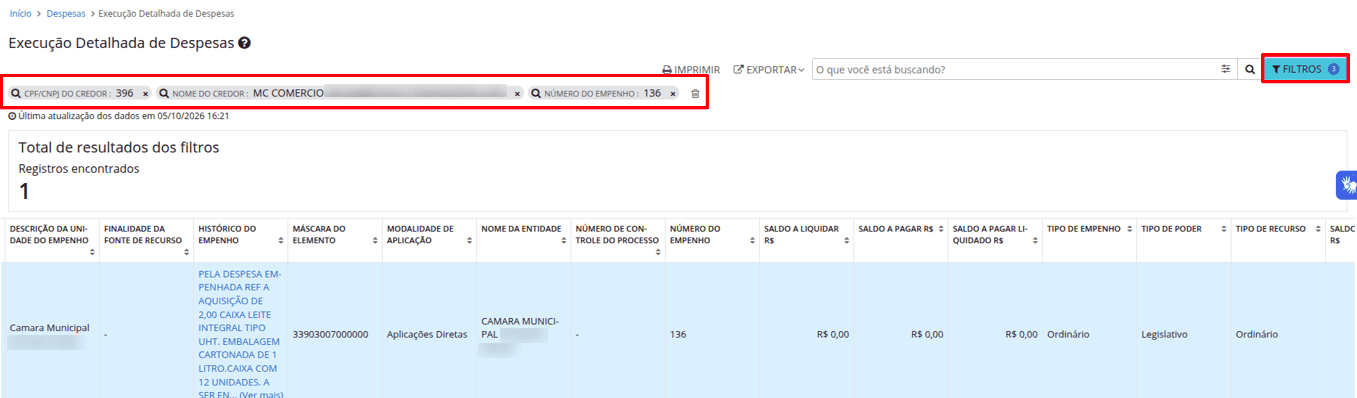Click the help question mark icon by title
The height and width of the screenshot is (398, 1357).
tap(244, 44)
